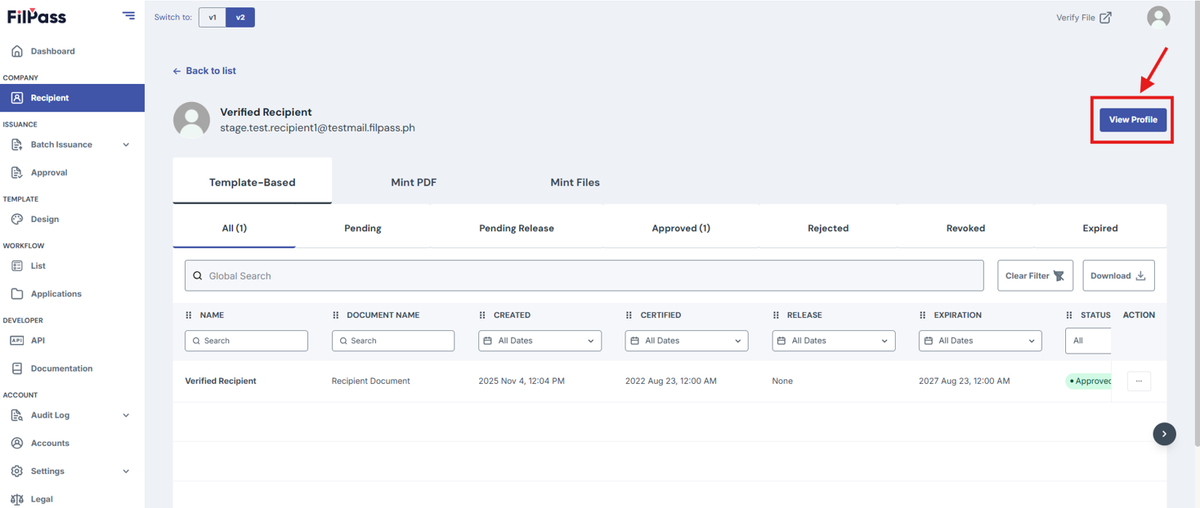The height and width of the screenshot is (508, 1200).
Task: Expand Settings submenu
Action: point(126,471)
